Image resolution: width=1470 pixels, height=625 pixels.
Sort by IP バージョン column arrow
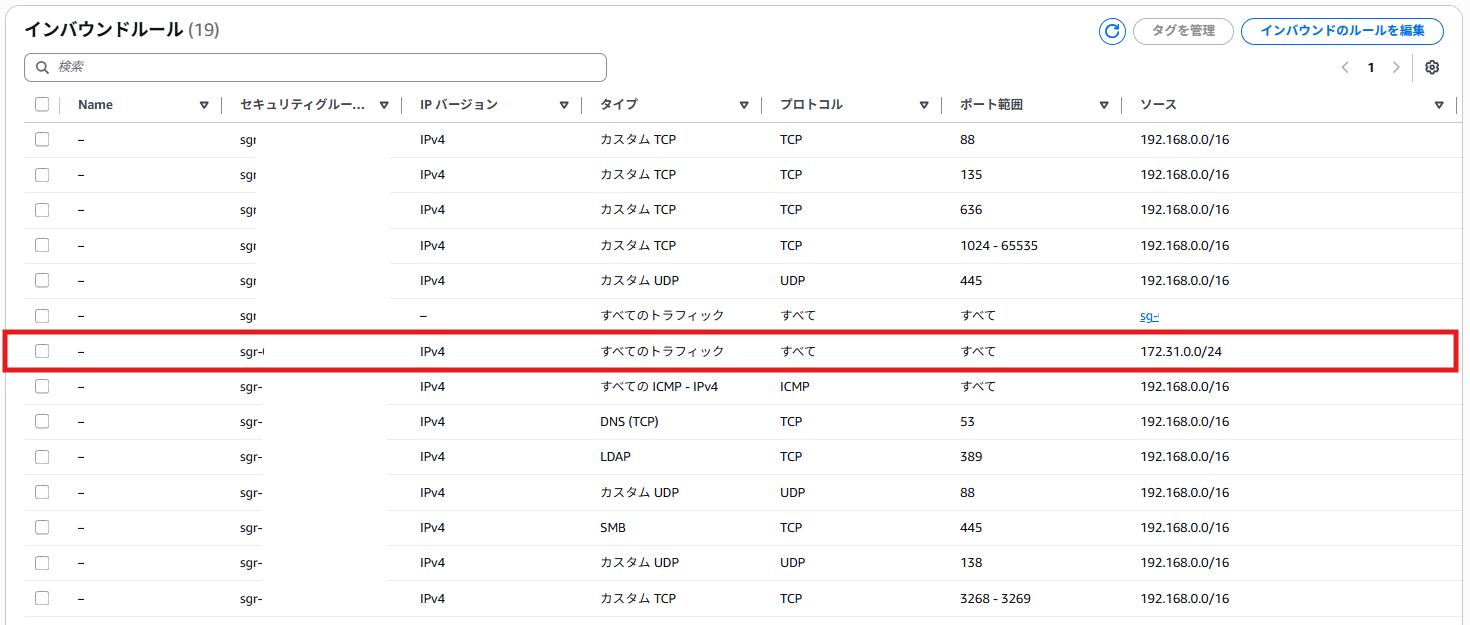tap(564, 105)
